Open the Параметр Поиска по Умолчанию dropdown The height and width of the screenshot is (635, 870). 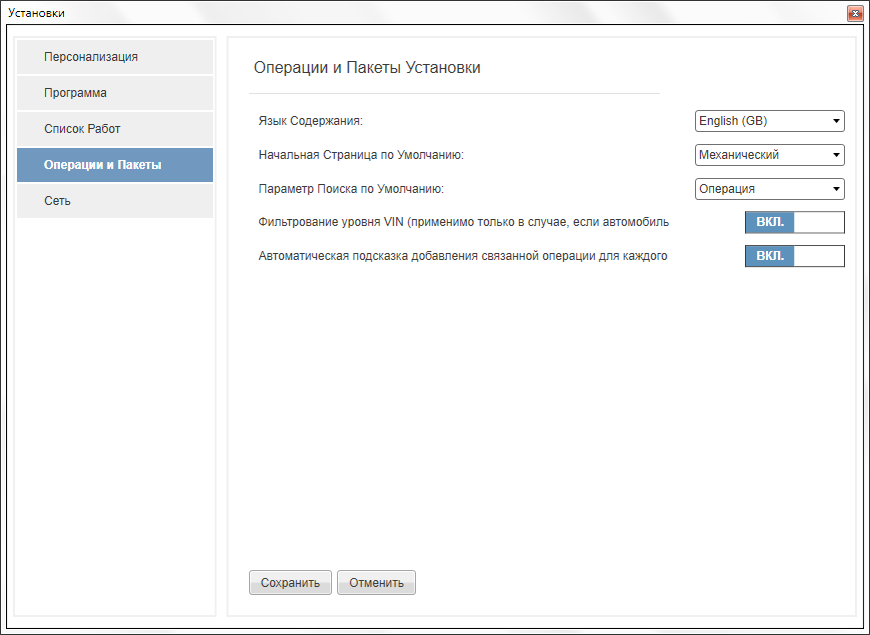pyautogui.click(x=770, y=189)
